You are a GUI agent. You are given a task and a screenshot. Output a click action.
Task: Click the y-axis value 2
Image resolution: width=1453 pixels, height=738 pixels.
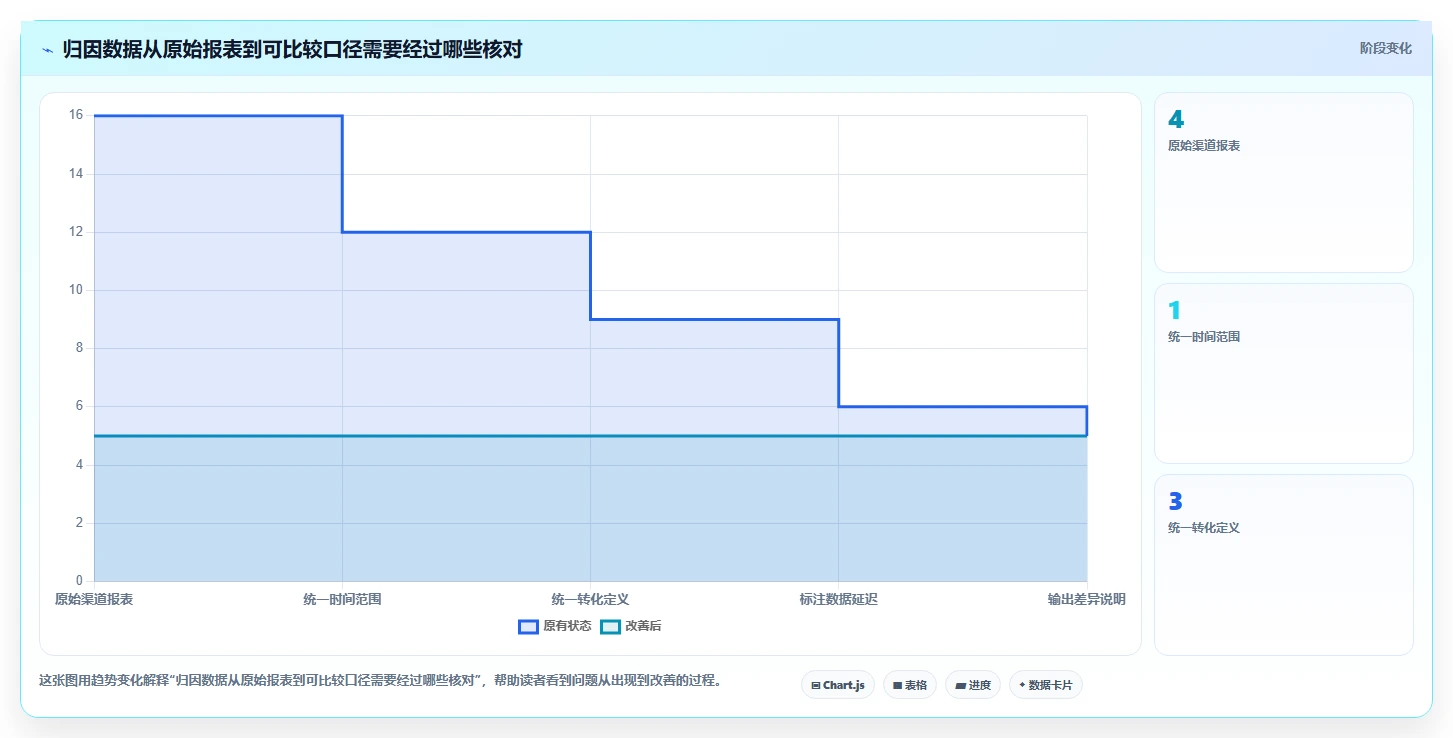[x=80, y=523]
